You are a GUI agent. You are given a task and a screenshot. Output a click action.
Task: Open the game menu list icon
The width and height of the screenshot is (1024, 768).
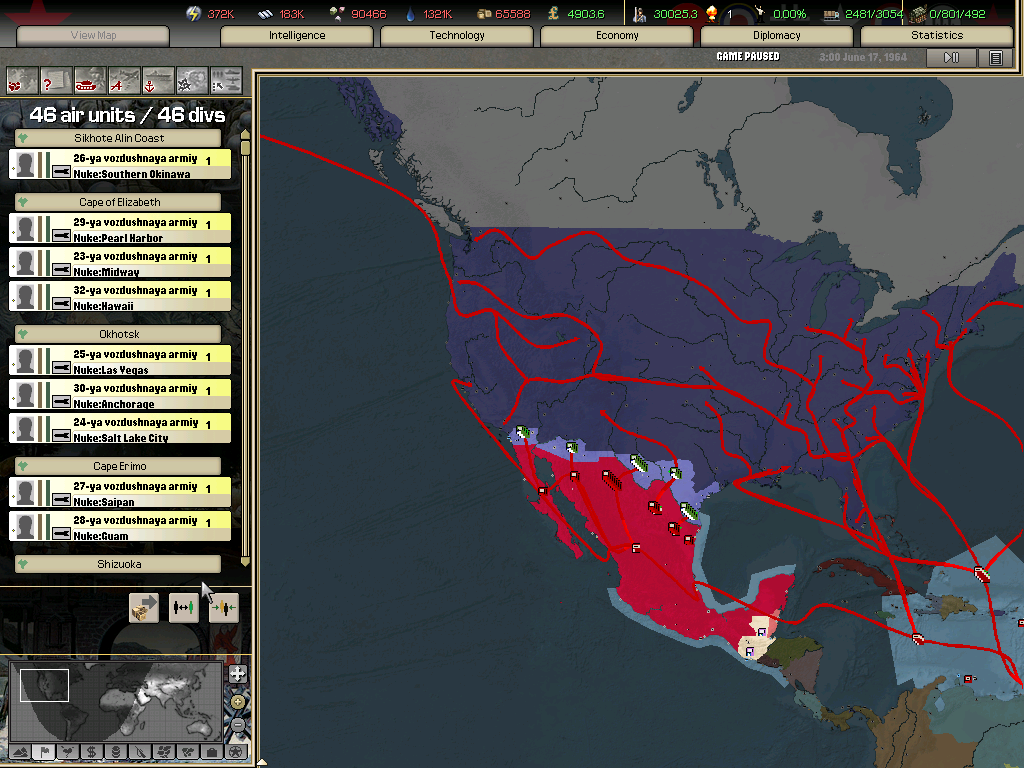tap(995, 58)
